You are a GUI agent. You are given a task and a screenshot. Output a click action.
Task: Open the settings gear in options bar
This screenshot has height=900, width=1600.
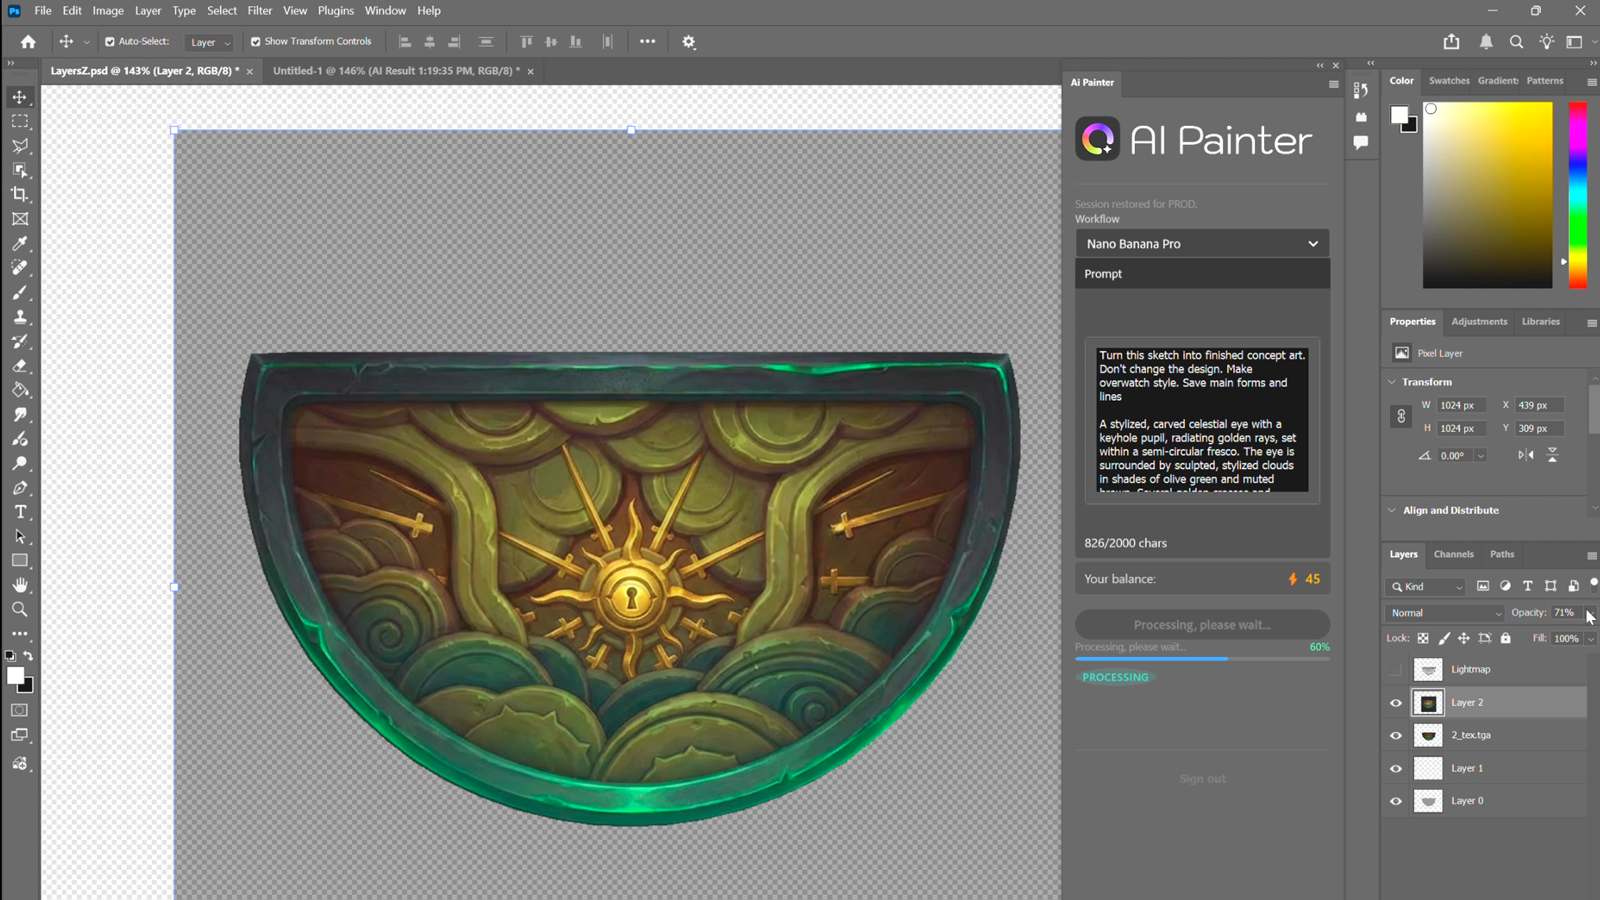pyautogui.click(x=689, y=42)
